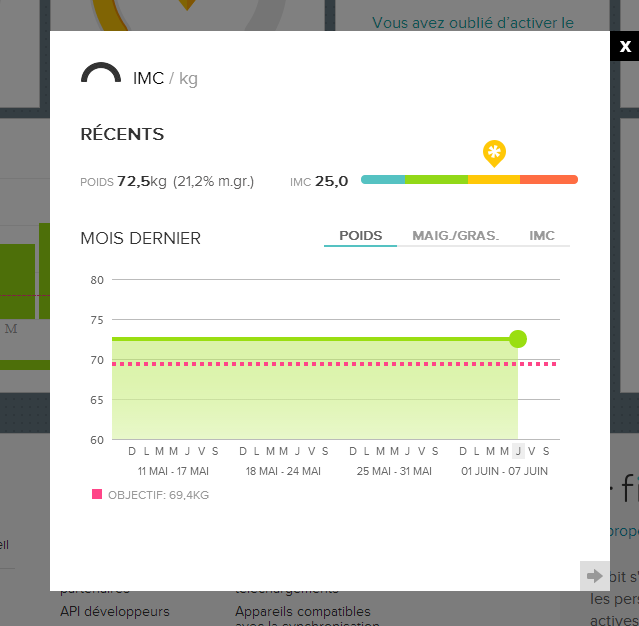639x626 pixels.
Task: Click the '25 MAI - 31 MAI' week label
Action: [394, 471]
